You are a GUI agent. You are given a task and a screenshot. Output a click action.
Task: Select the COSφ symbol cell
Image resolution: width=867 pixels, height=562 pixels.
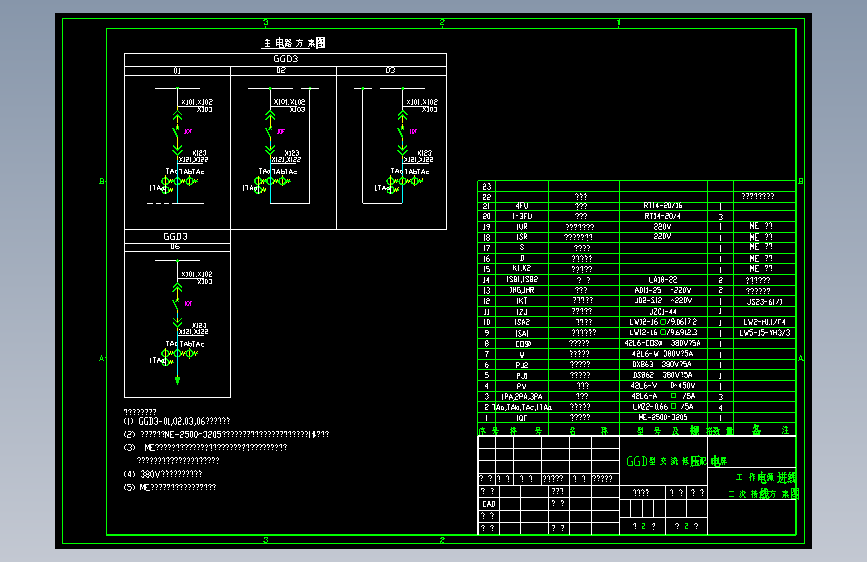(523, 344)
